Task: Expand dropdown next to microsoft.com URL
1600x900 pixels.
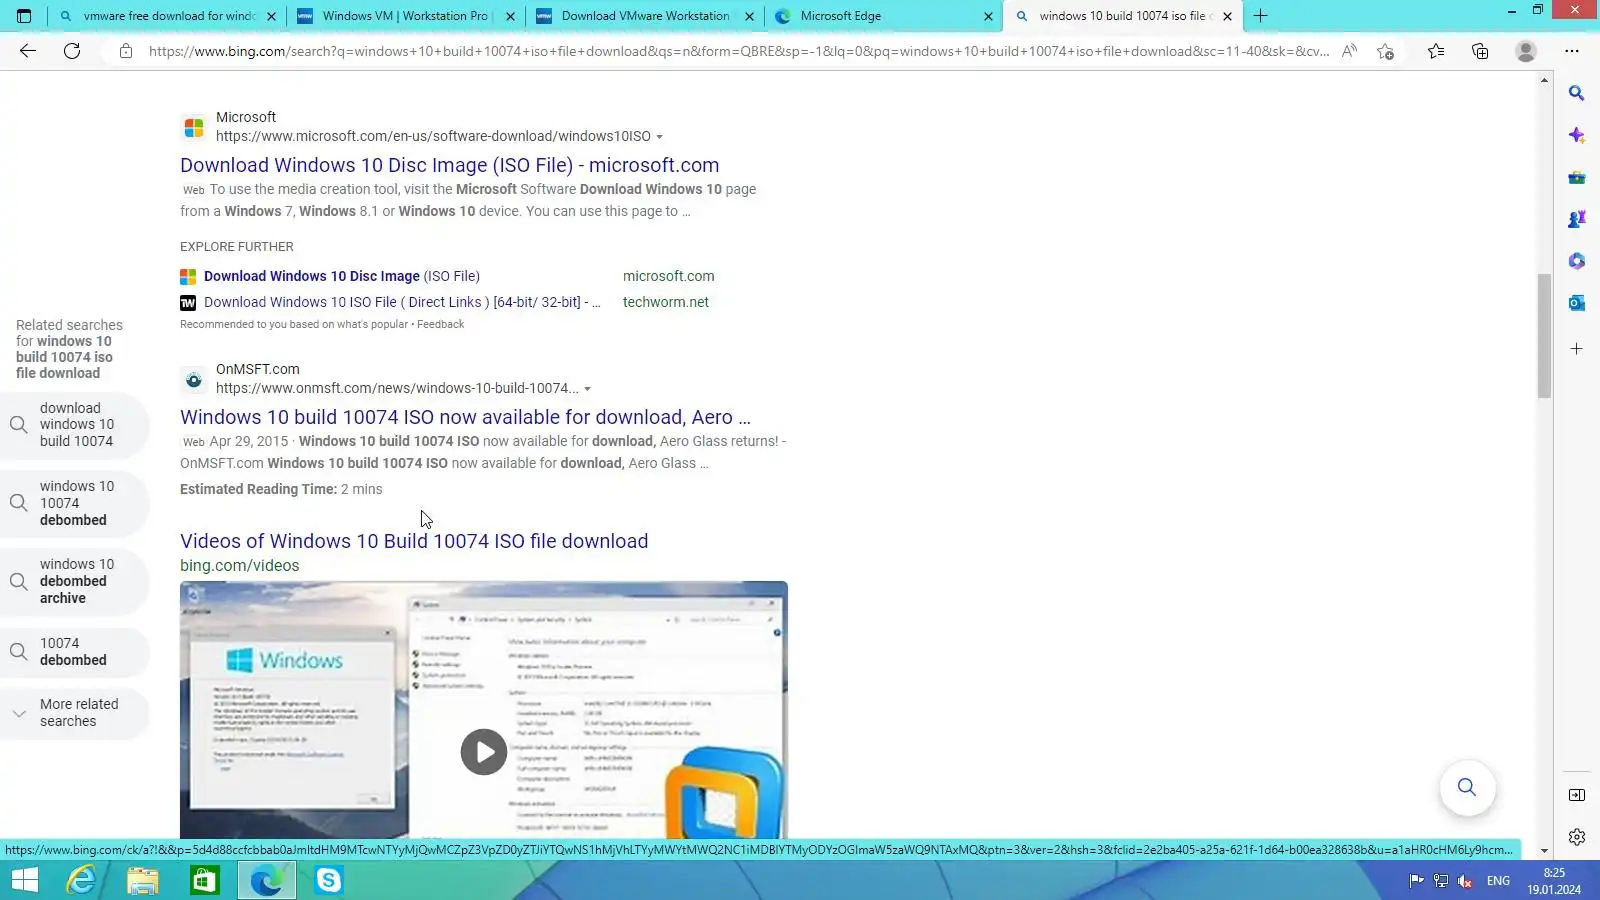Action: tap(659, 137)
